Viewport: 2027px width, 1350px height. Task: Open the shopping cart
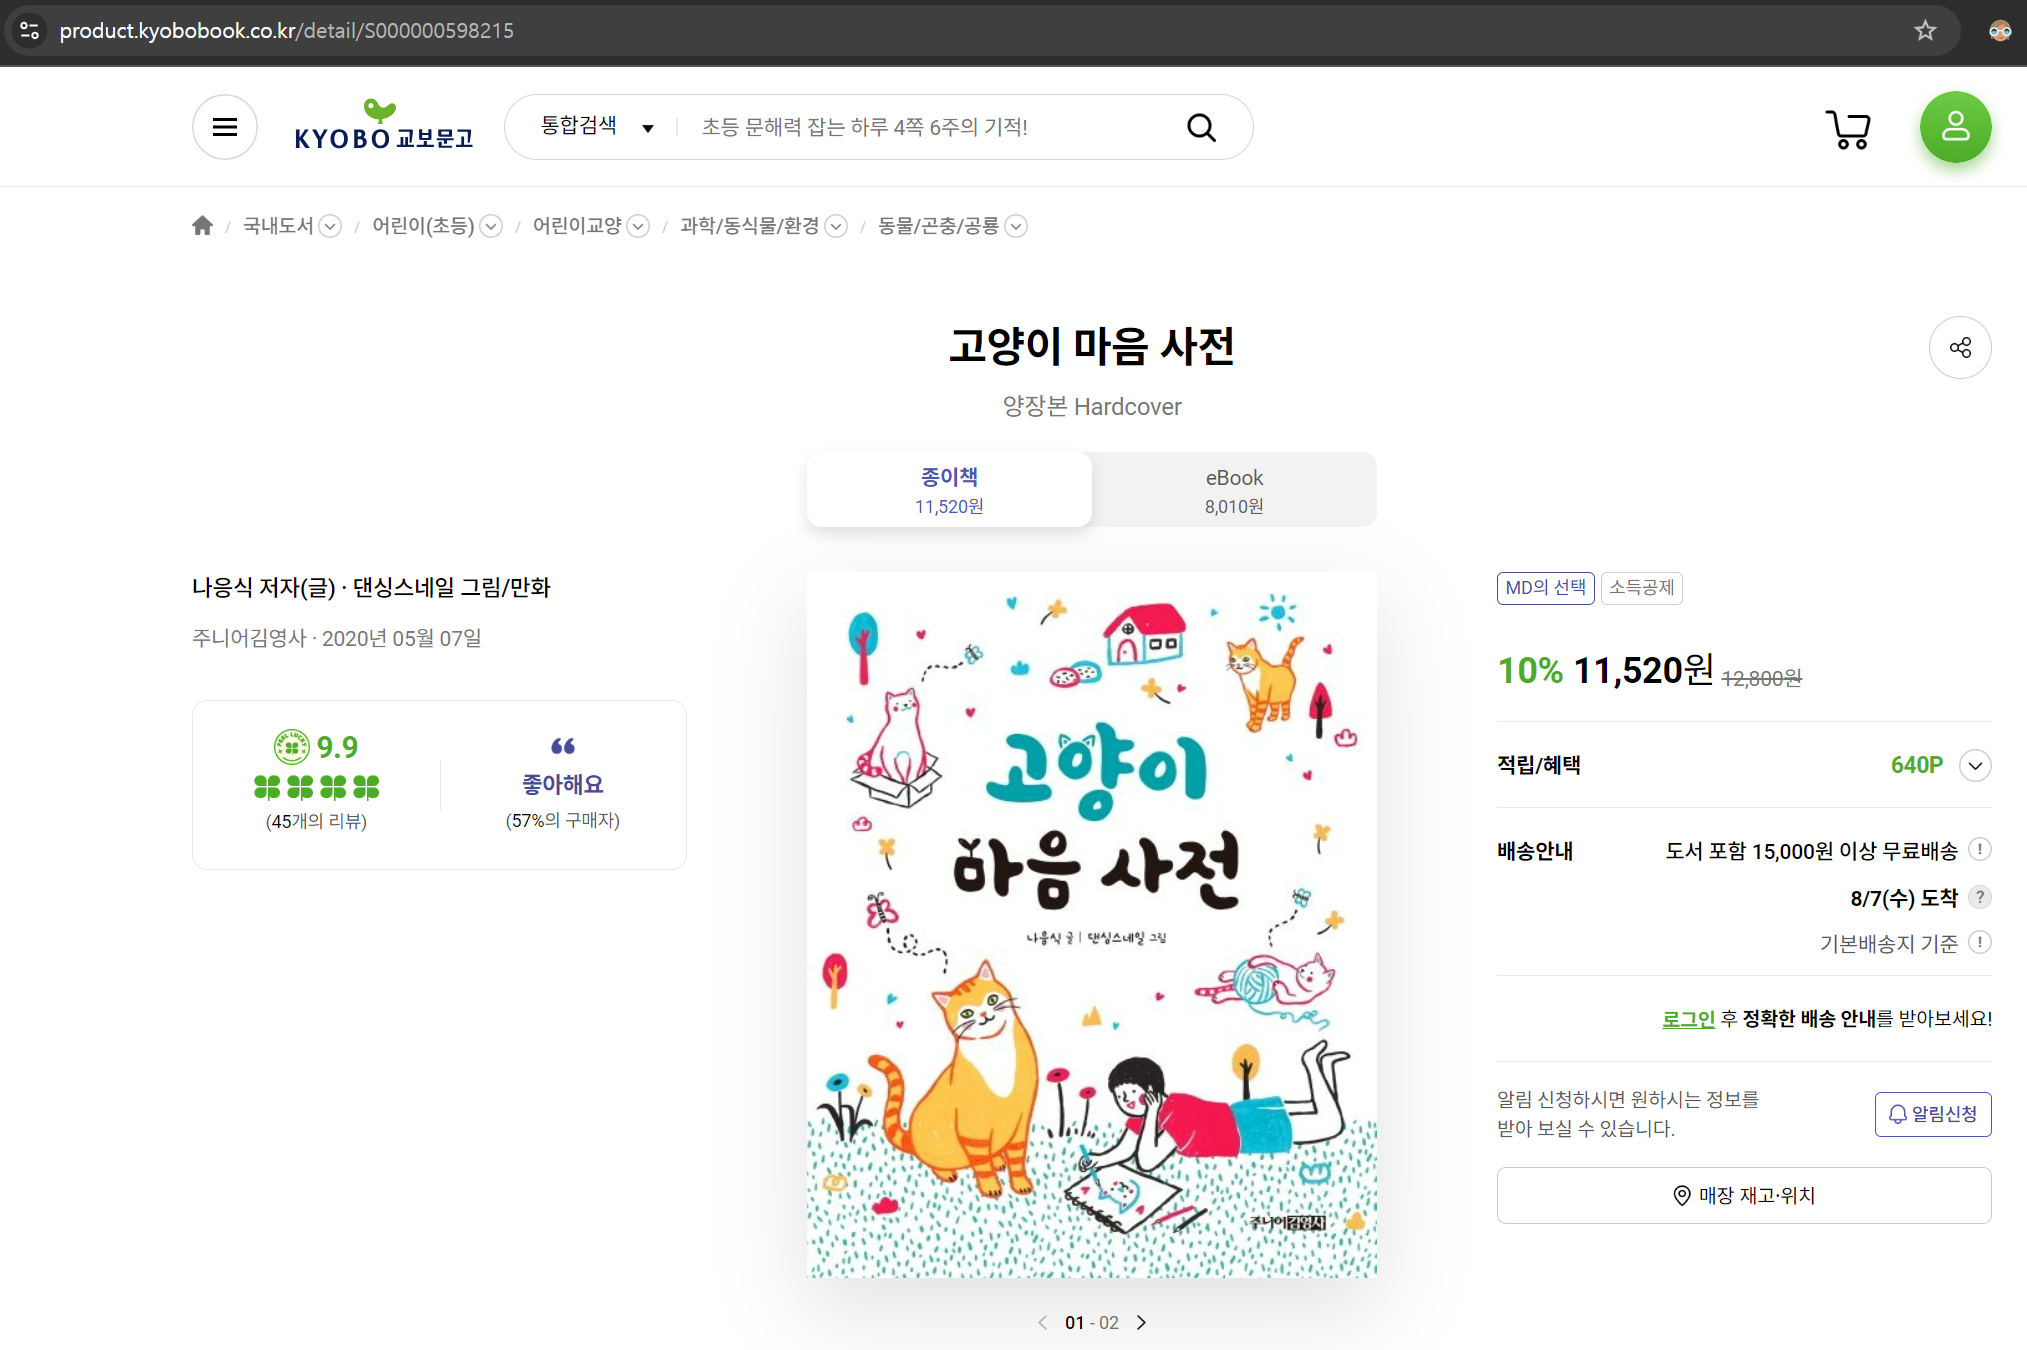click(1848, 129)
